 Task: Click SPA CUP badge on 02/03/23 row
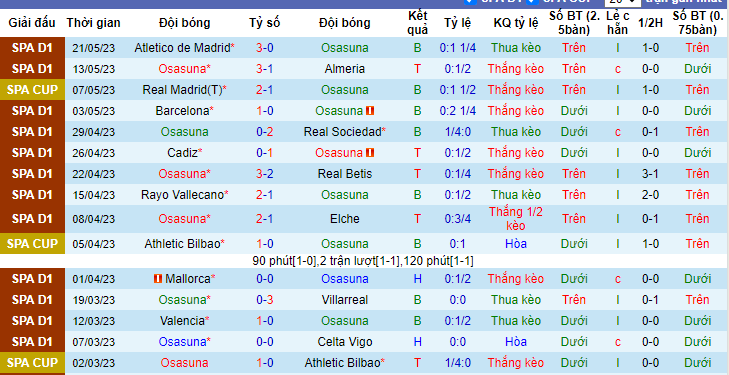tap(32, 362)
